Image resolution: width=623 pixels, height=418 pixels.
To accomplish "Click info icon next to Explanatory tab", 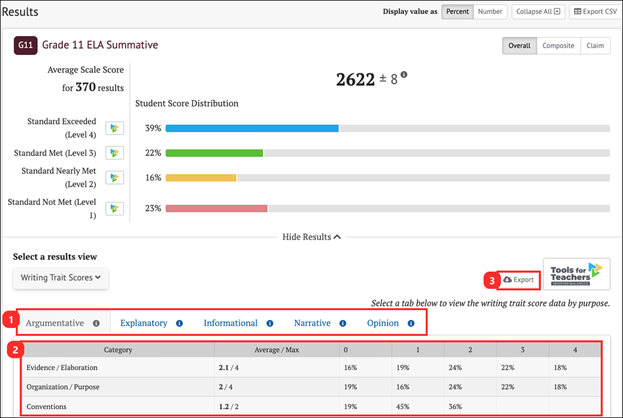I will (179, 324).
